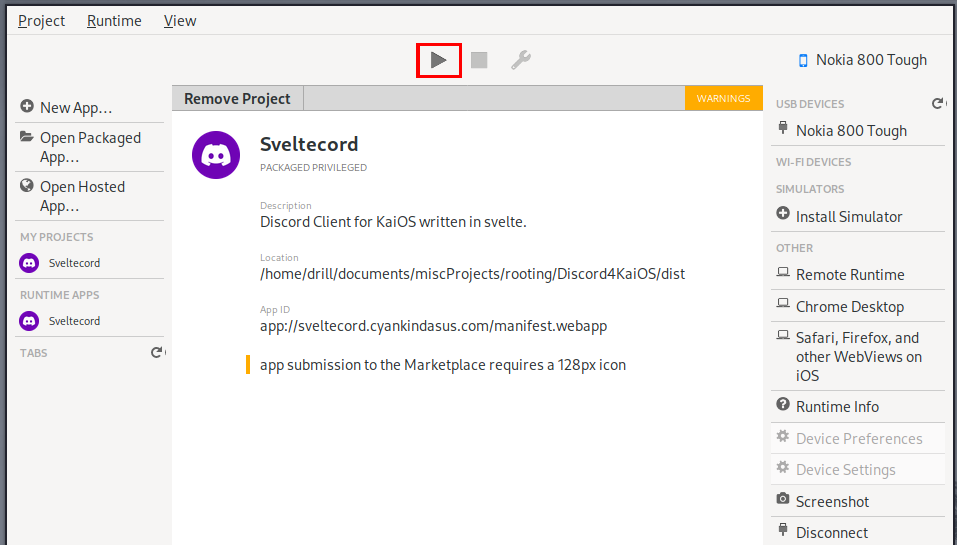
Task: Click the PACKAGED PRIVILEGED label
Action: (314, 167)
